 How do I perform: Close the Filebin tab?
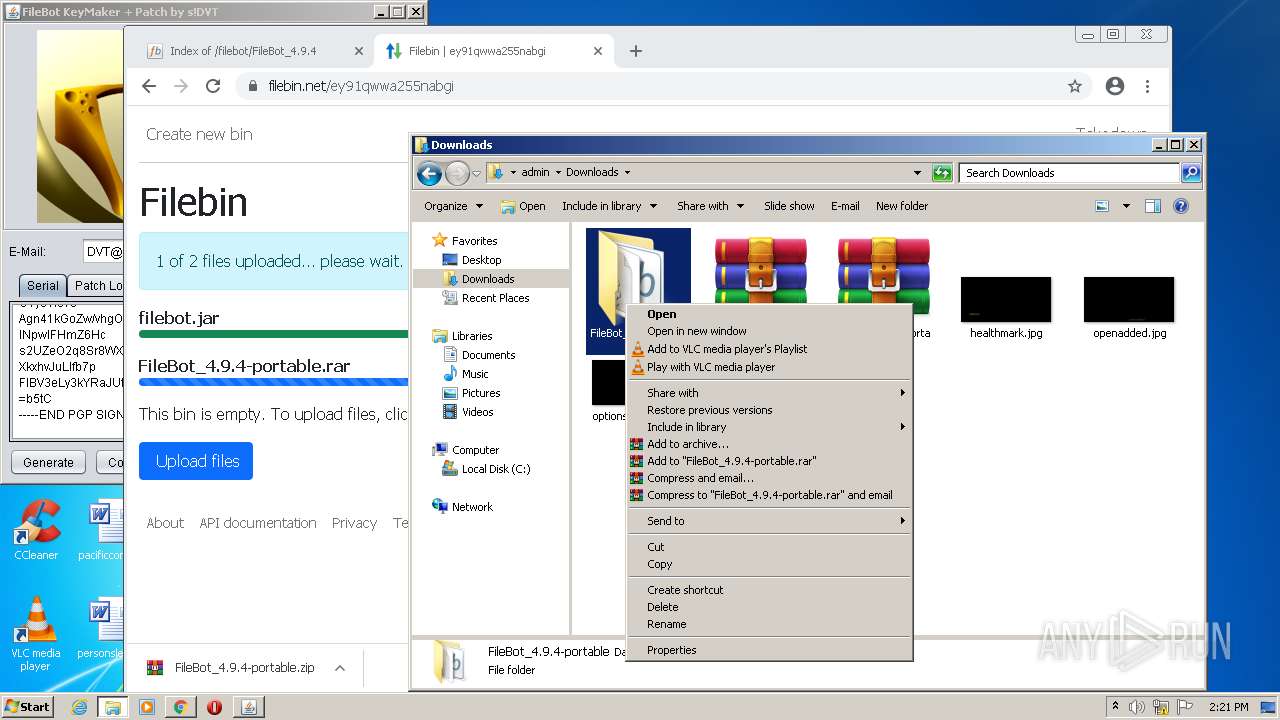point(599,51)
